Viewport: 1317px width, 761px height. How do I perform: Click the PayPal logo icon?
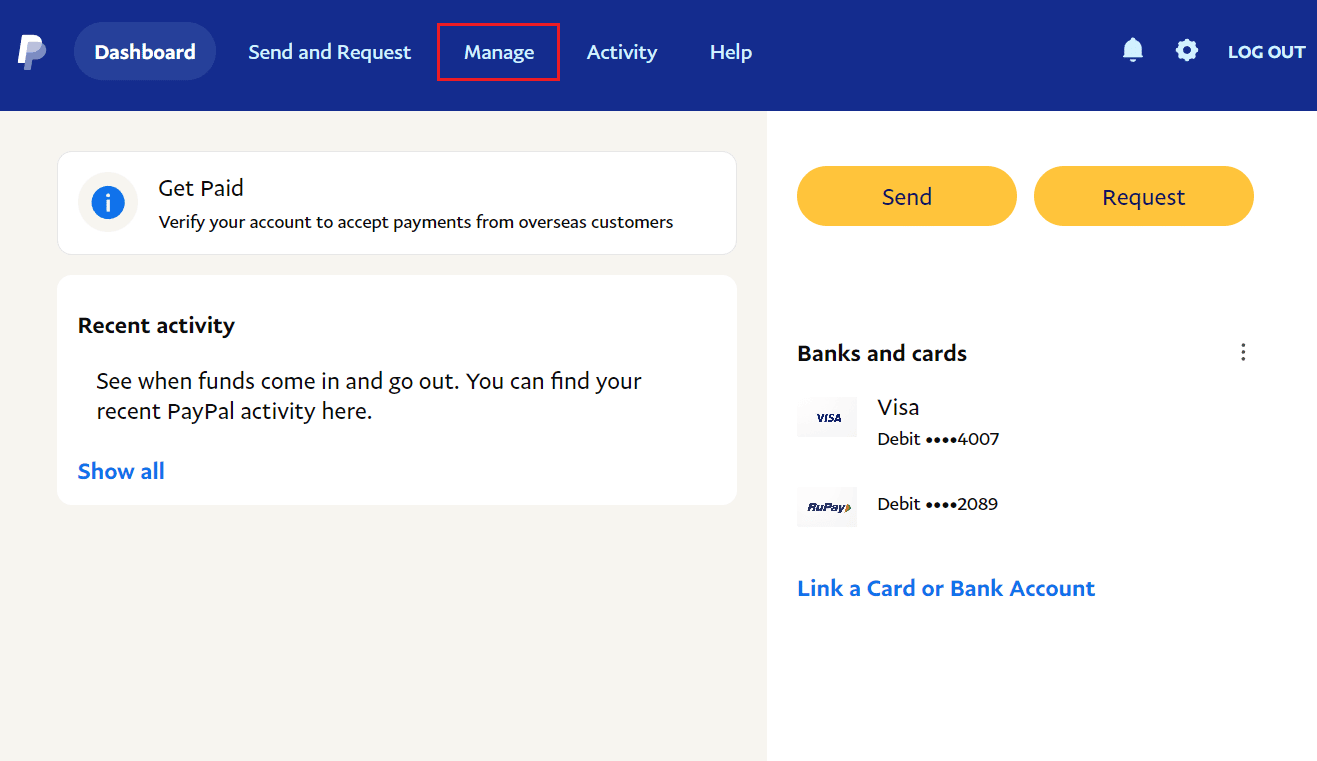click(32, 52)
